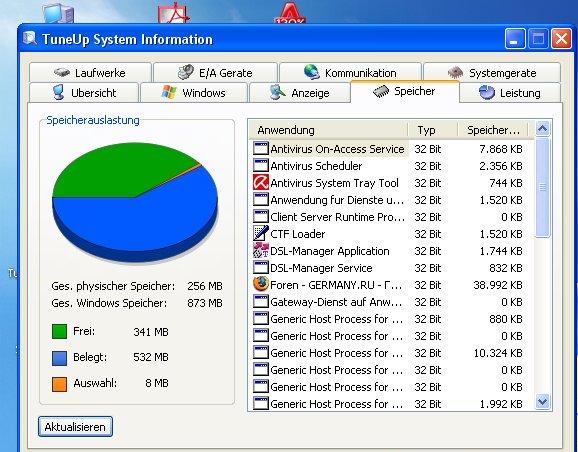Select the Kommunikation tab
The width and height of the screenshot is (578, 452).
pos(350,72)
